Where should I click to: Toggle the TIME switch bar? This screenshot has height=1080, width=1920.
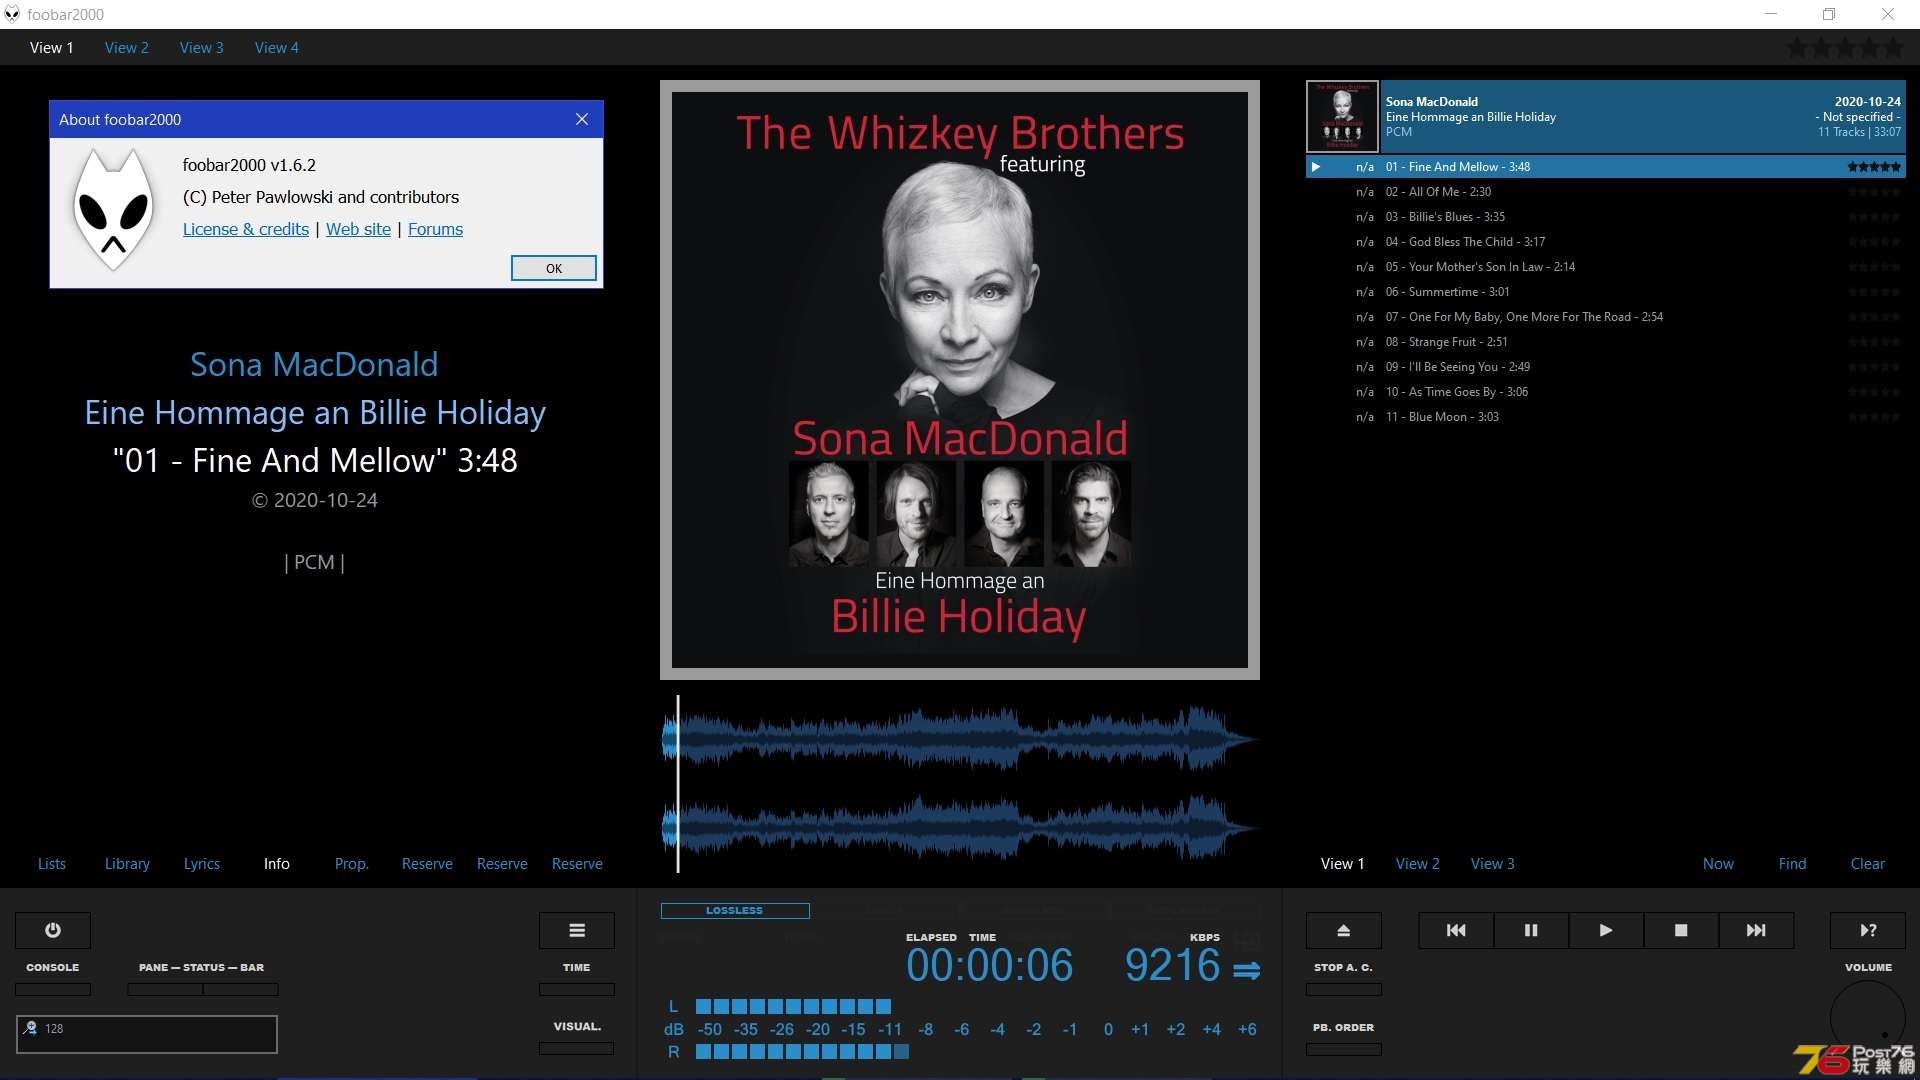(577, 989)
